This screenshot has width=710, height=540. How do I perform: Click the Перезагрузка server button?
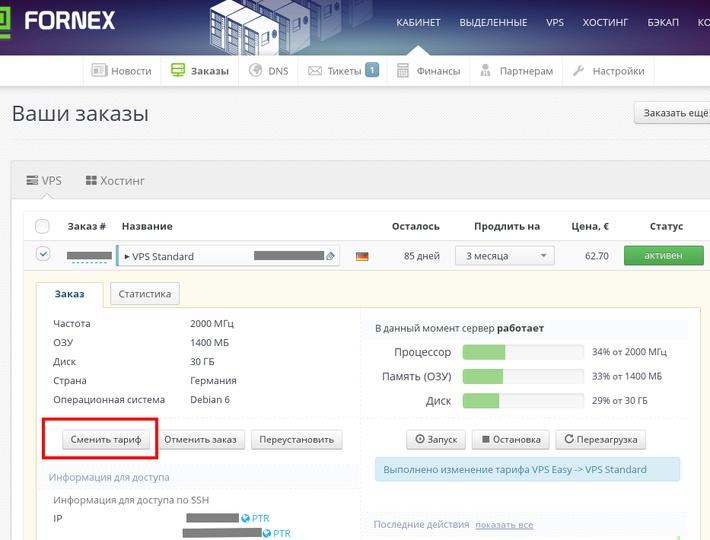[601, 440]
